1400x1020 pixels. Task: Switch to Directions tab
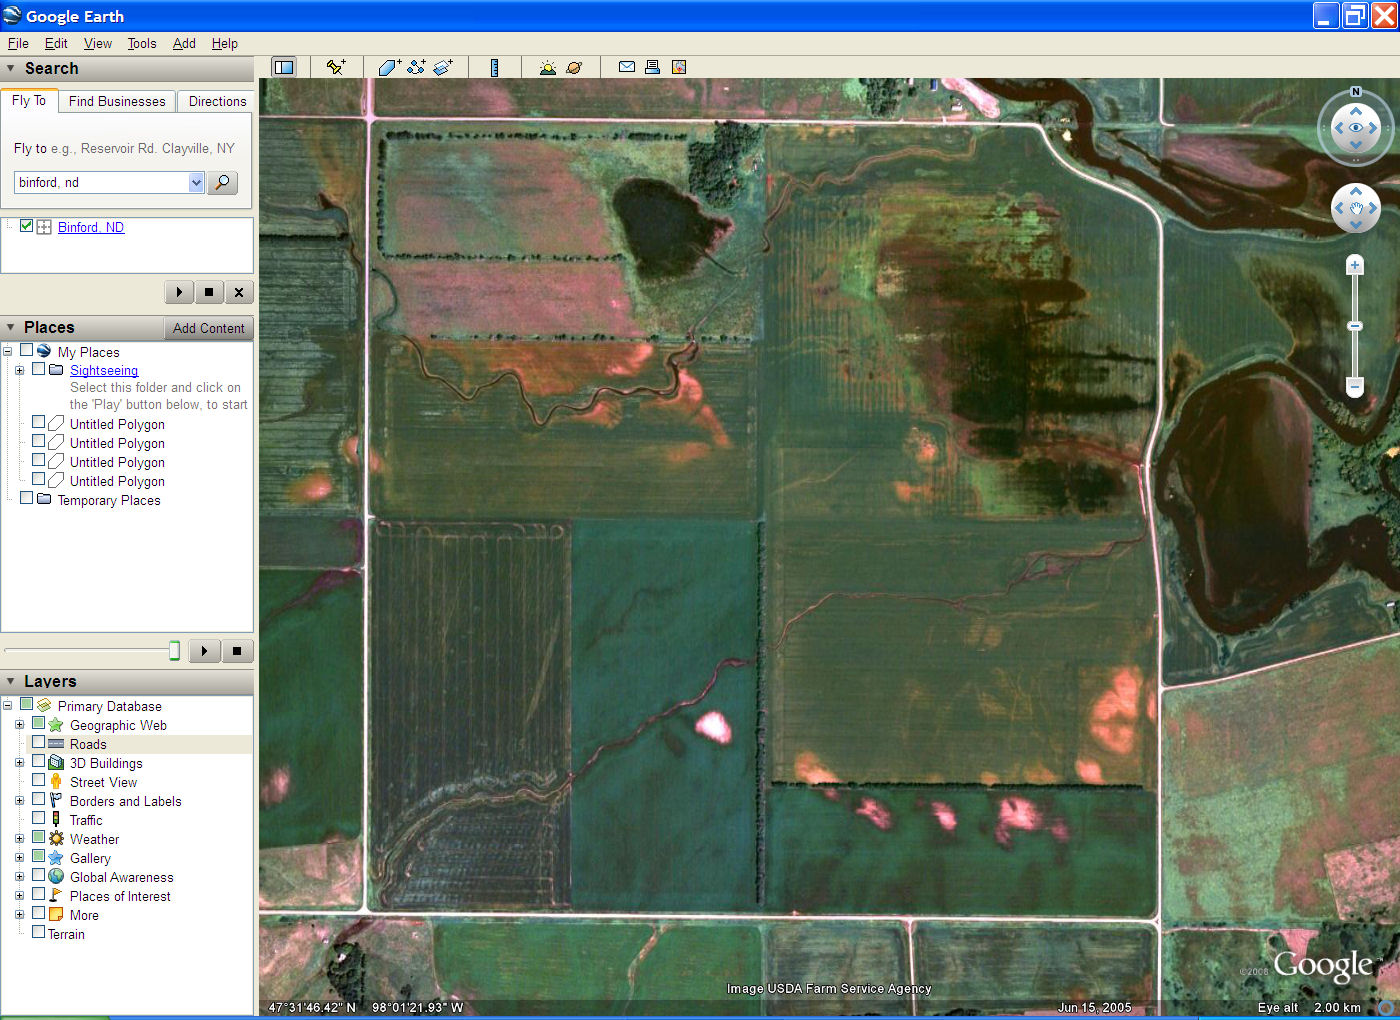[x=217, y=101]
